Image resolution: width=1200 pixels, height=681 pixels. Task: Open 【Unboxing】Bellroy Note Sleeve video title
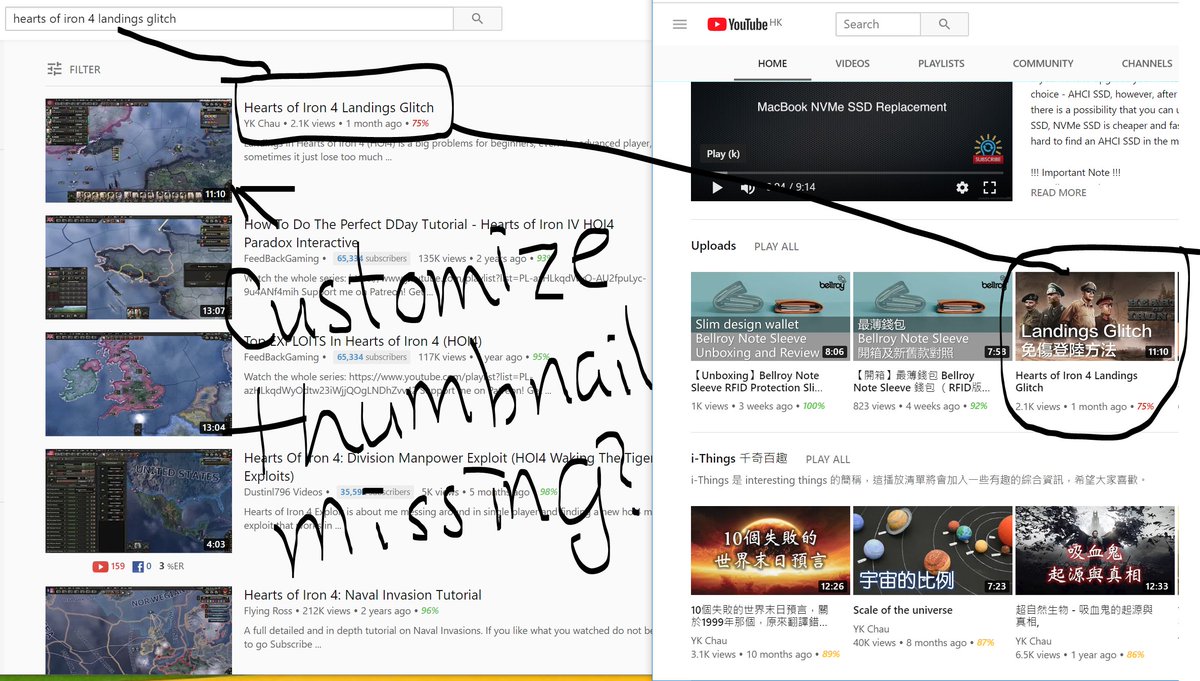[755, 381]
